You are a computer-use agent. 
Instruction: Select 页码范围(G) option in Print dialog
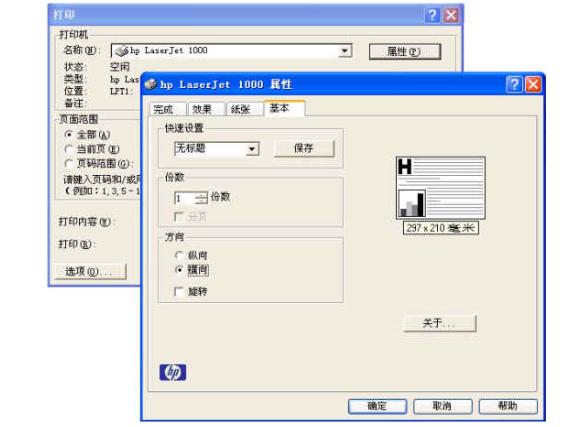[x=69, y=163]
